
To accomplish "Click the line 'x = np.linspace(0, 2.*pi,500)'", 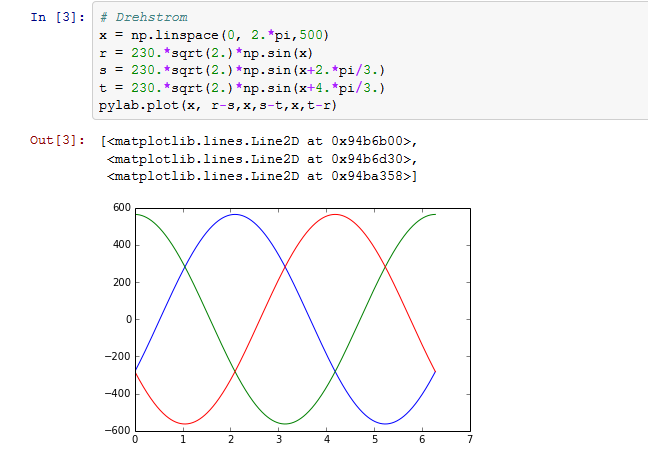I will (214, 35).
